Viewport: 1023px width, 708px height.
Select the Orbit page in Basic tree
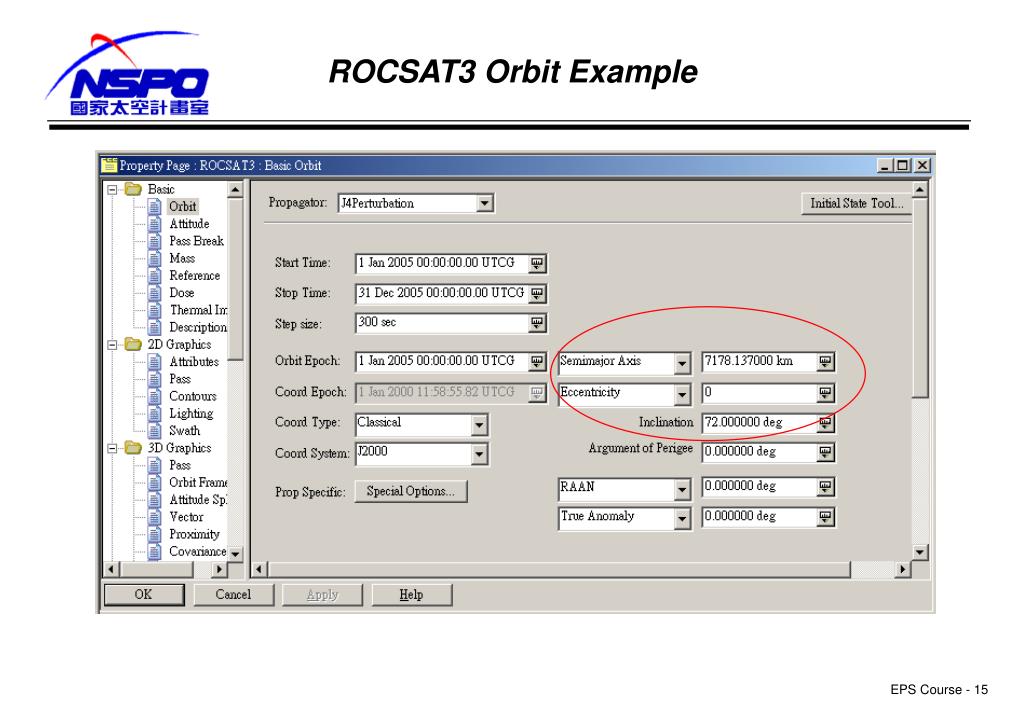[183, 207]
